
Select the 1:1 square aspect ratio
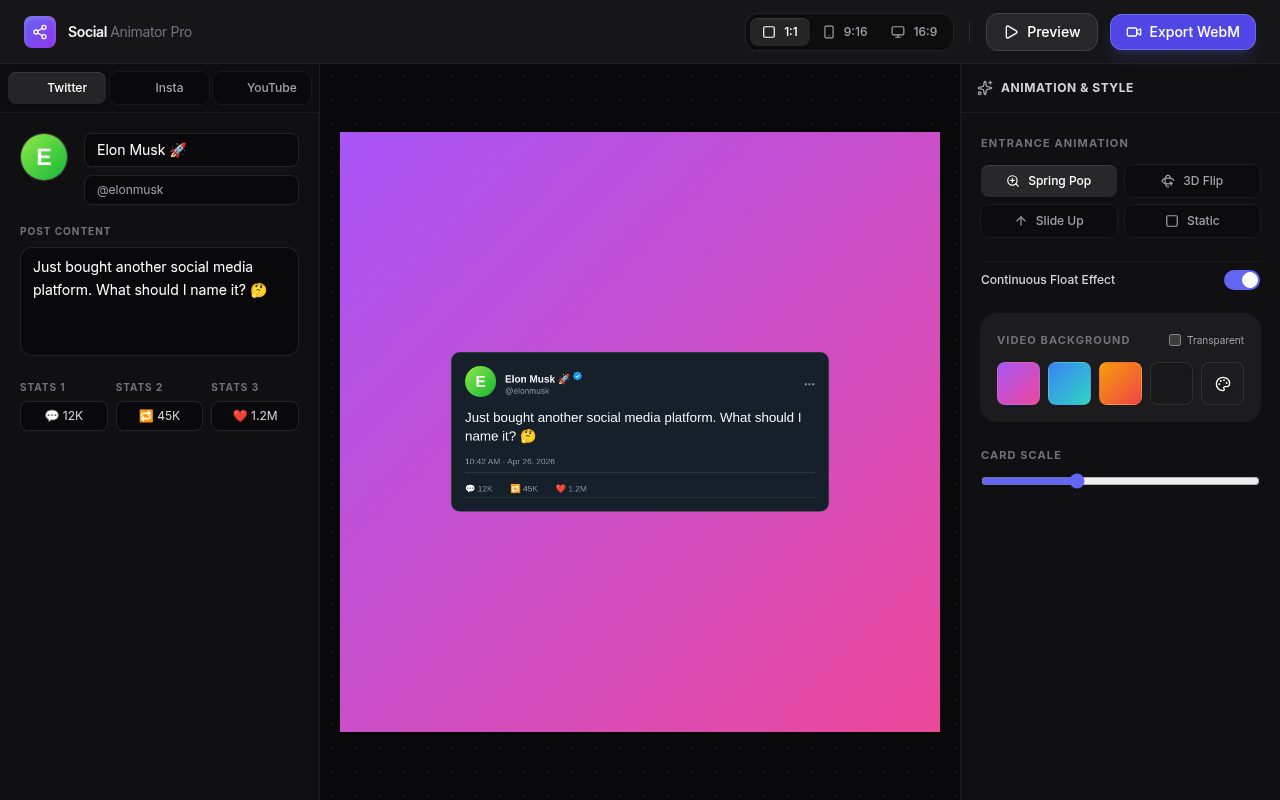780,32
